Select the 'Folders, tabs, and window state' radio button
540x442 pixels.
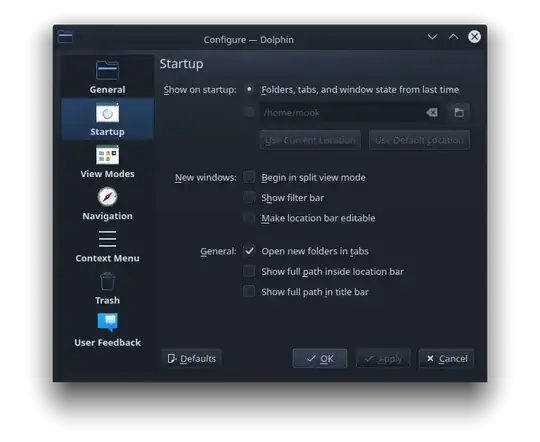[x=249, y=90]
